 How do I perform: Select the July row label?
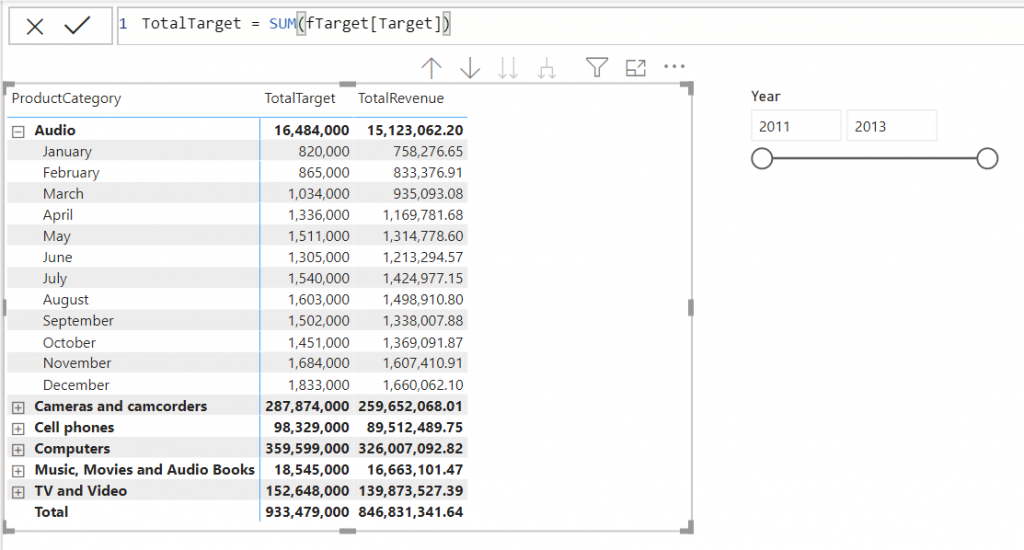(x=55, y=278)
